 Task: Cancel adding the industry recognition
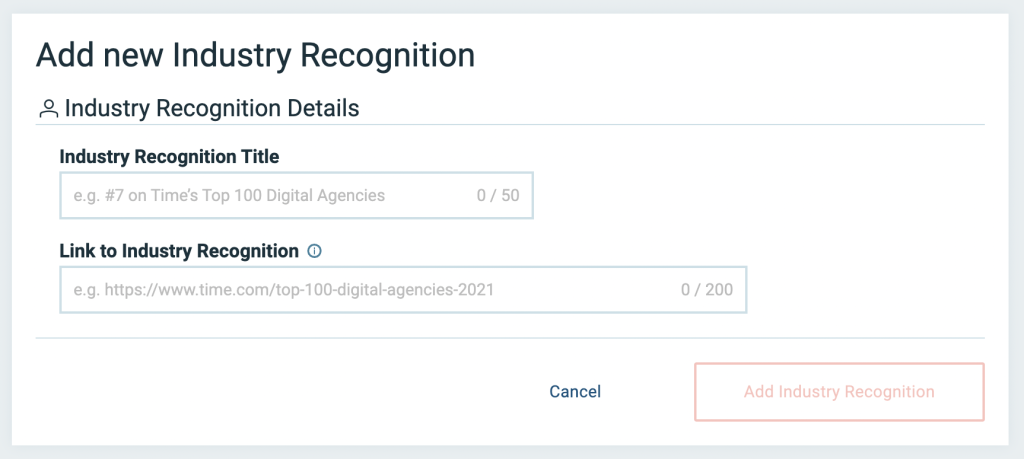[575, 392]
